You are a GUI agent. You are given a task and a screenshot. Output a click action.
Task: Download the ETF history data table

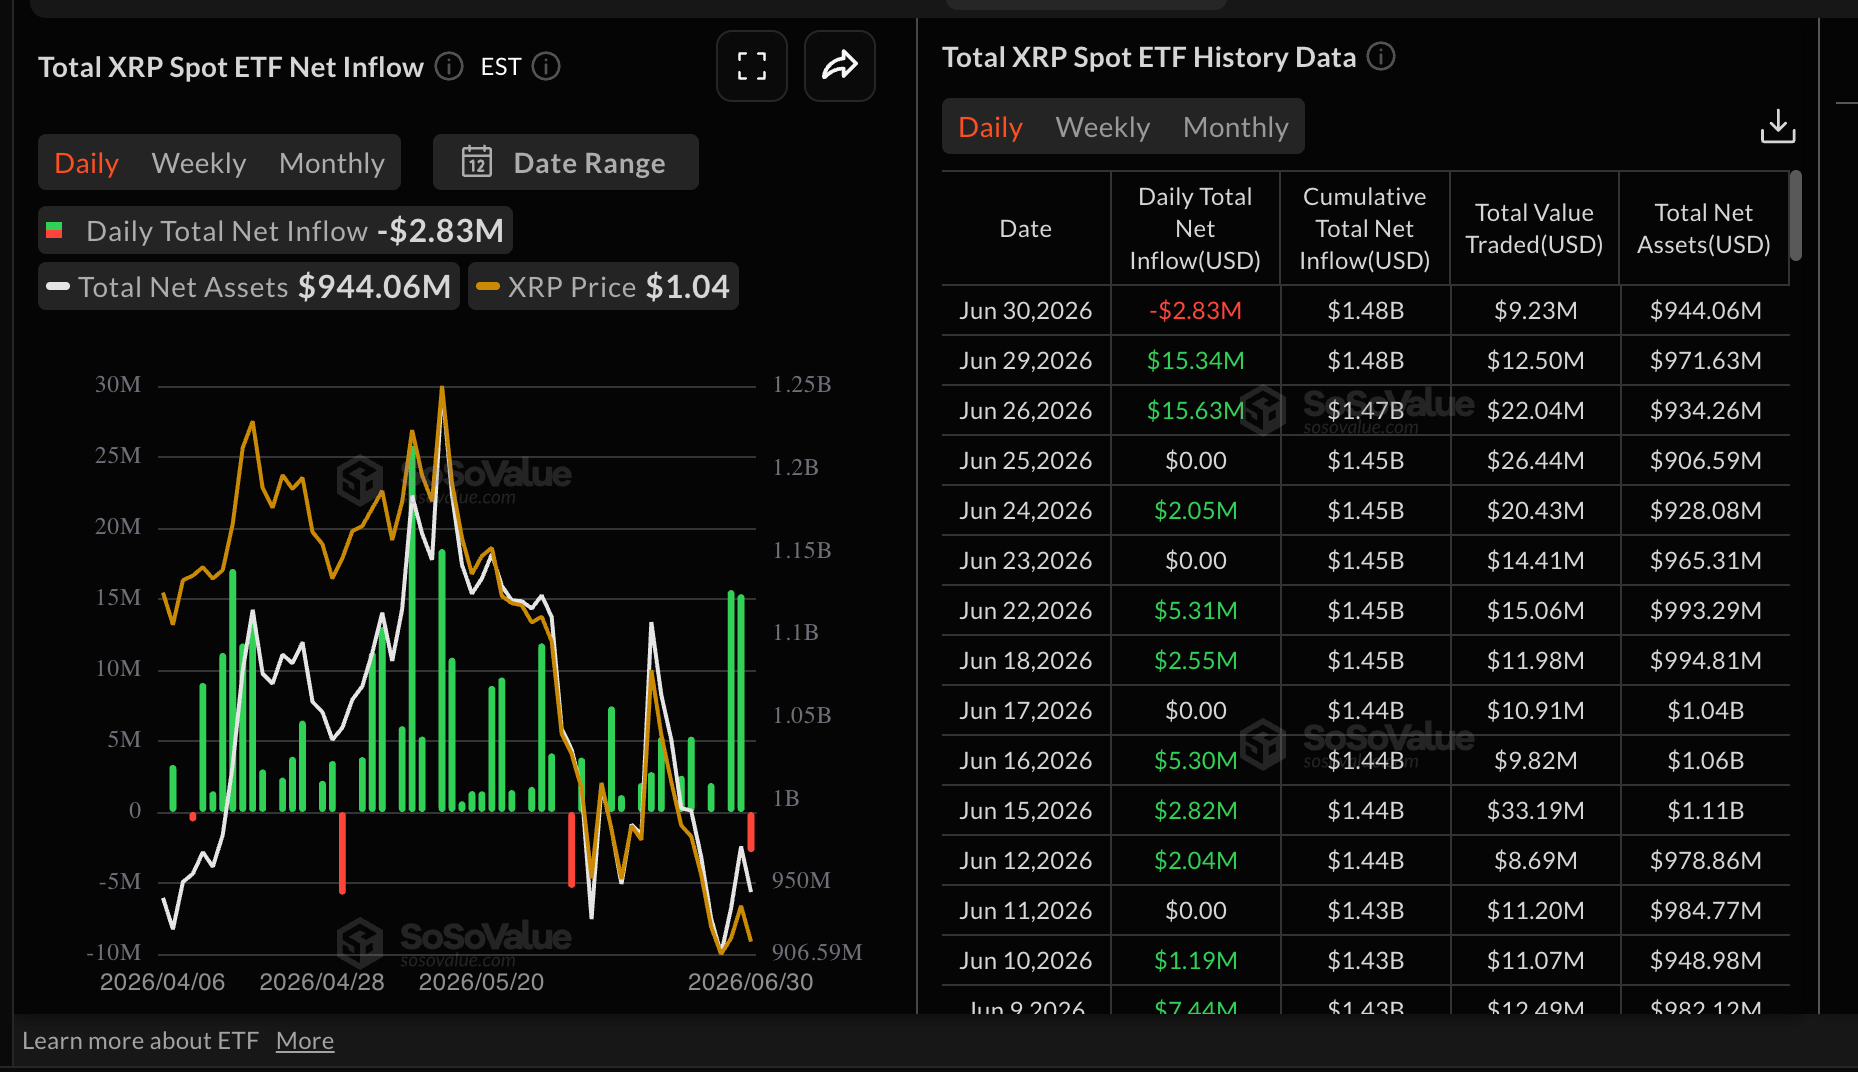(1778, 126)
